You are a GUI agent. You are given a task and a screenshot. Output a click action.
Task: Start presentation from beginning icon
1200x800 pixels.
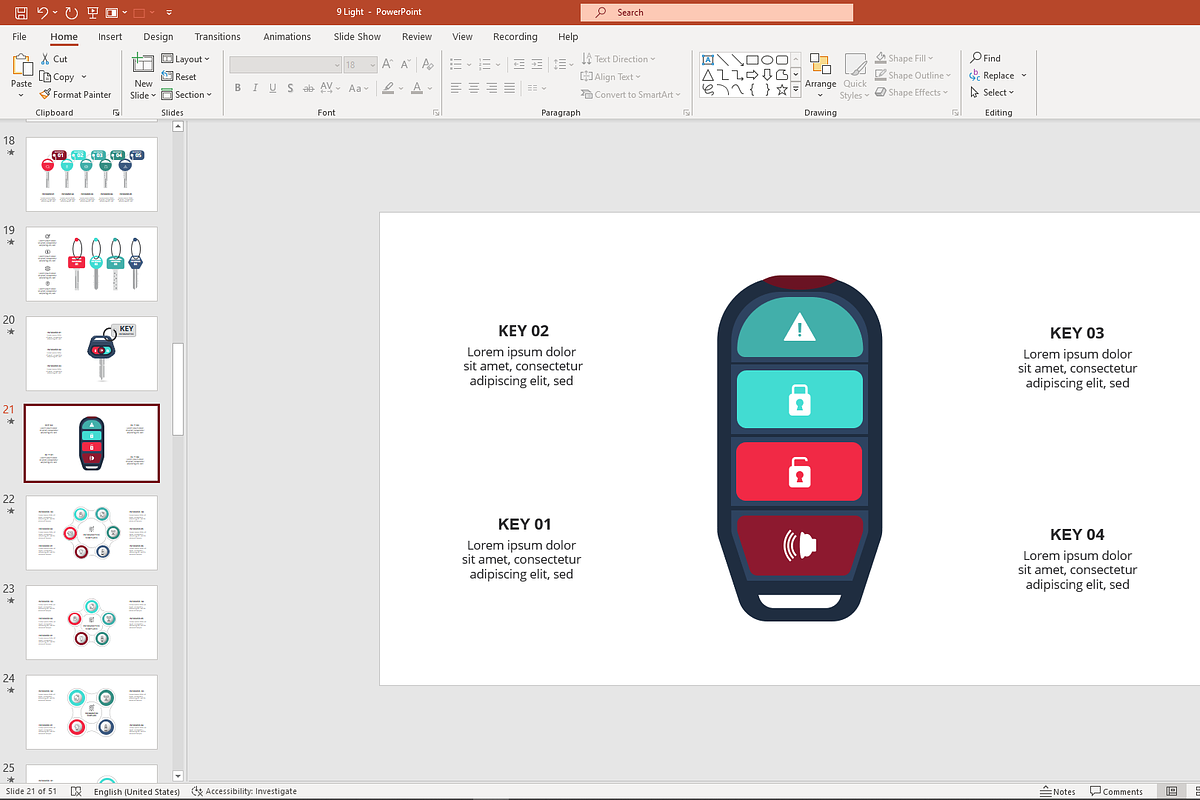pos(93,13)
